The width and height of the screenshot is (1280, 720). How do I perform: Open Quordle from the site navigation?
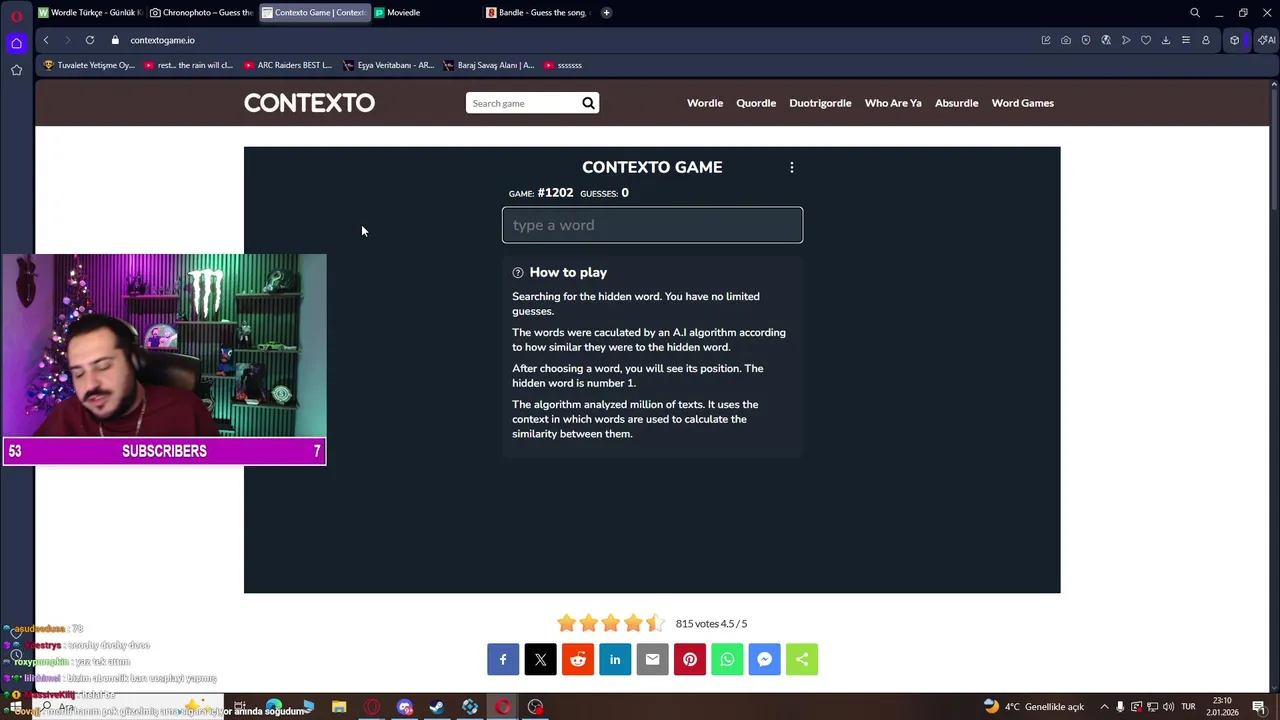point(756,103)
